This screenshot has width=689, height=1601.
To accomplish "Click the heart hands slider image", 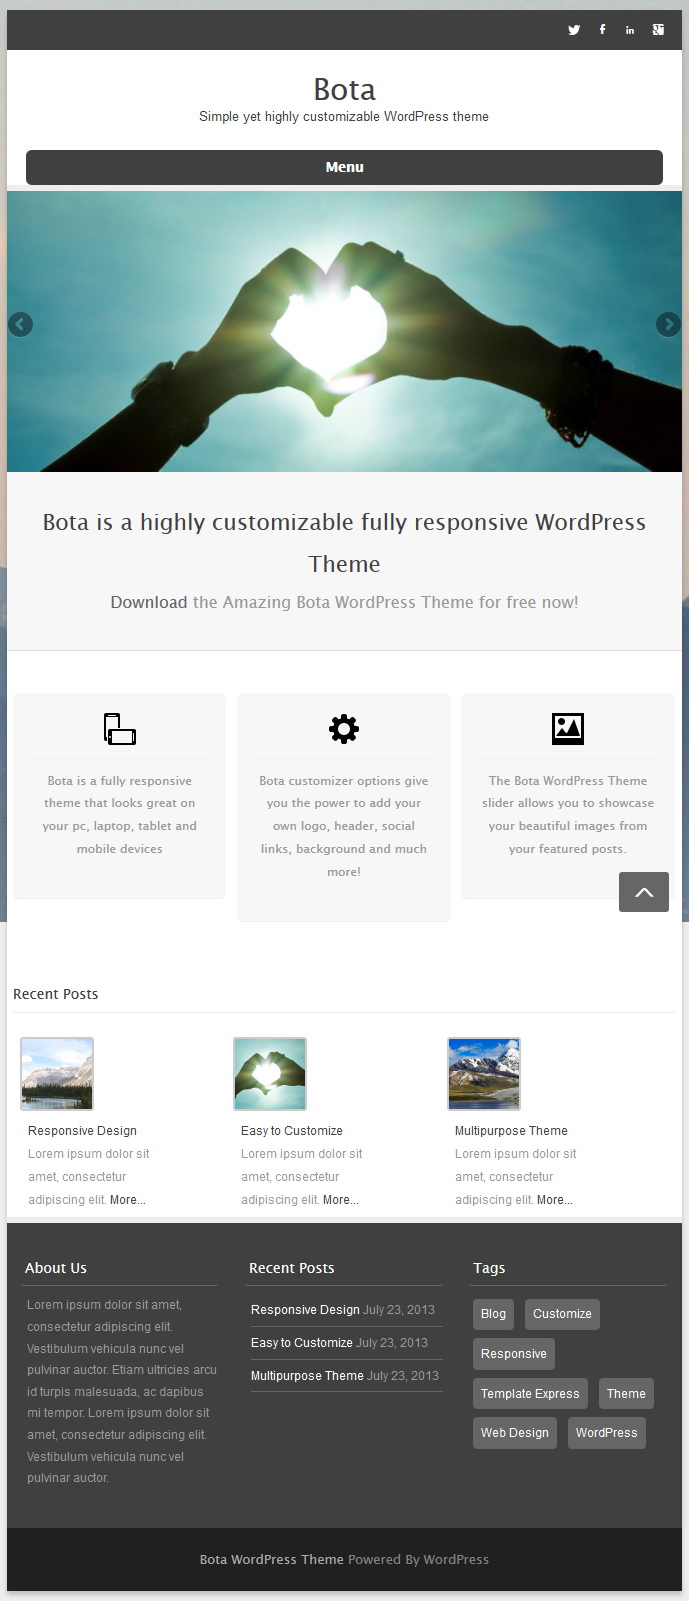I will [344, 331].
